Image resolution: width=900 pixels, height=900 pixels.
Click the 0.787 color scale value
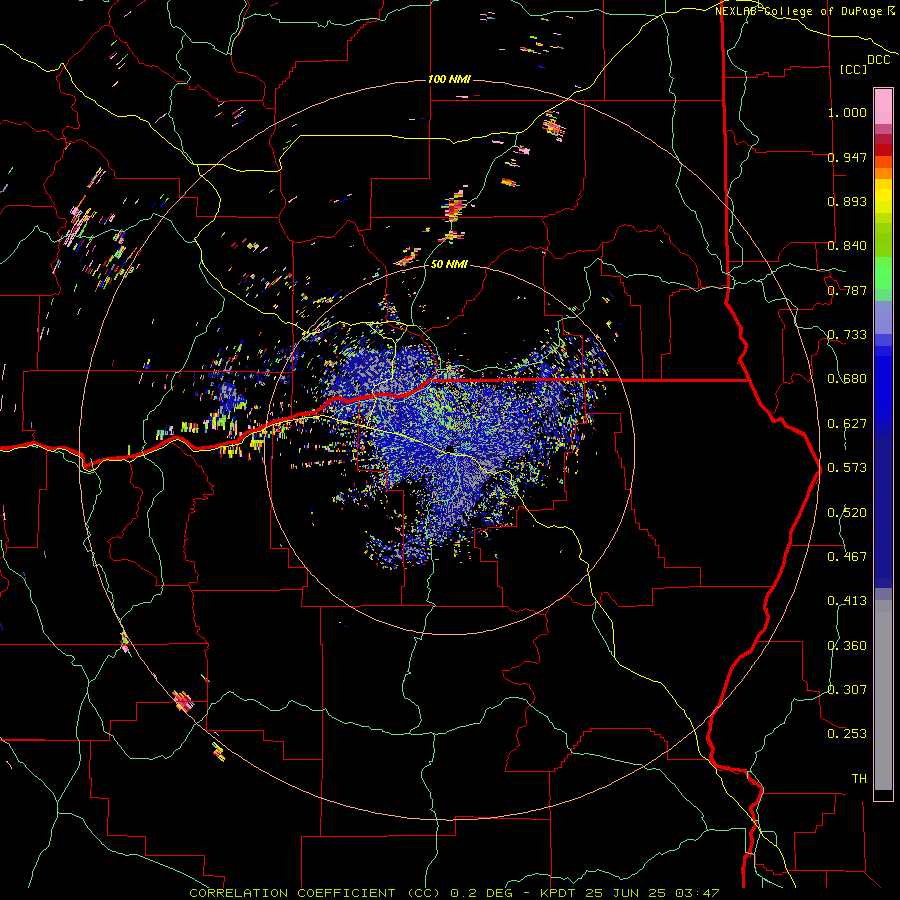click(x=847, y=290)
